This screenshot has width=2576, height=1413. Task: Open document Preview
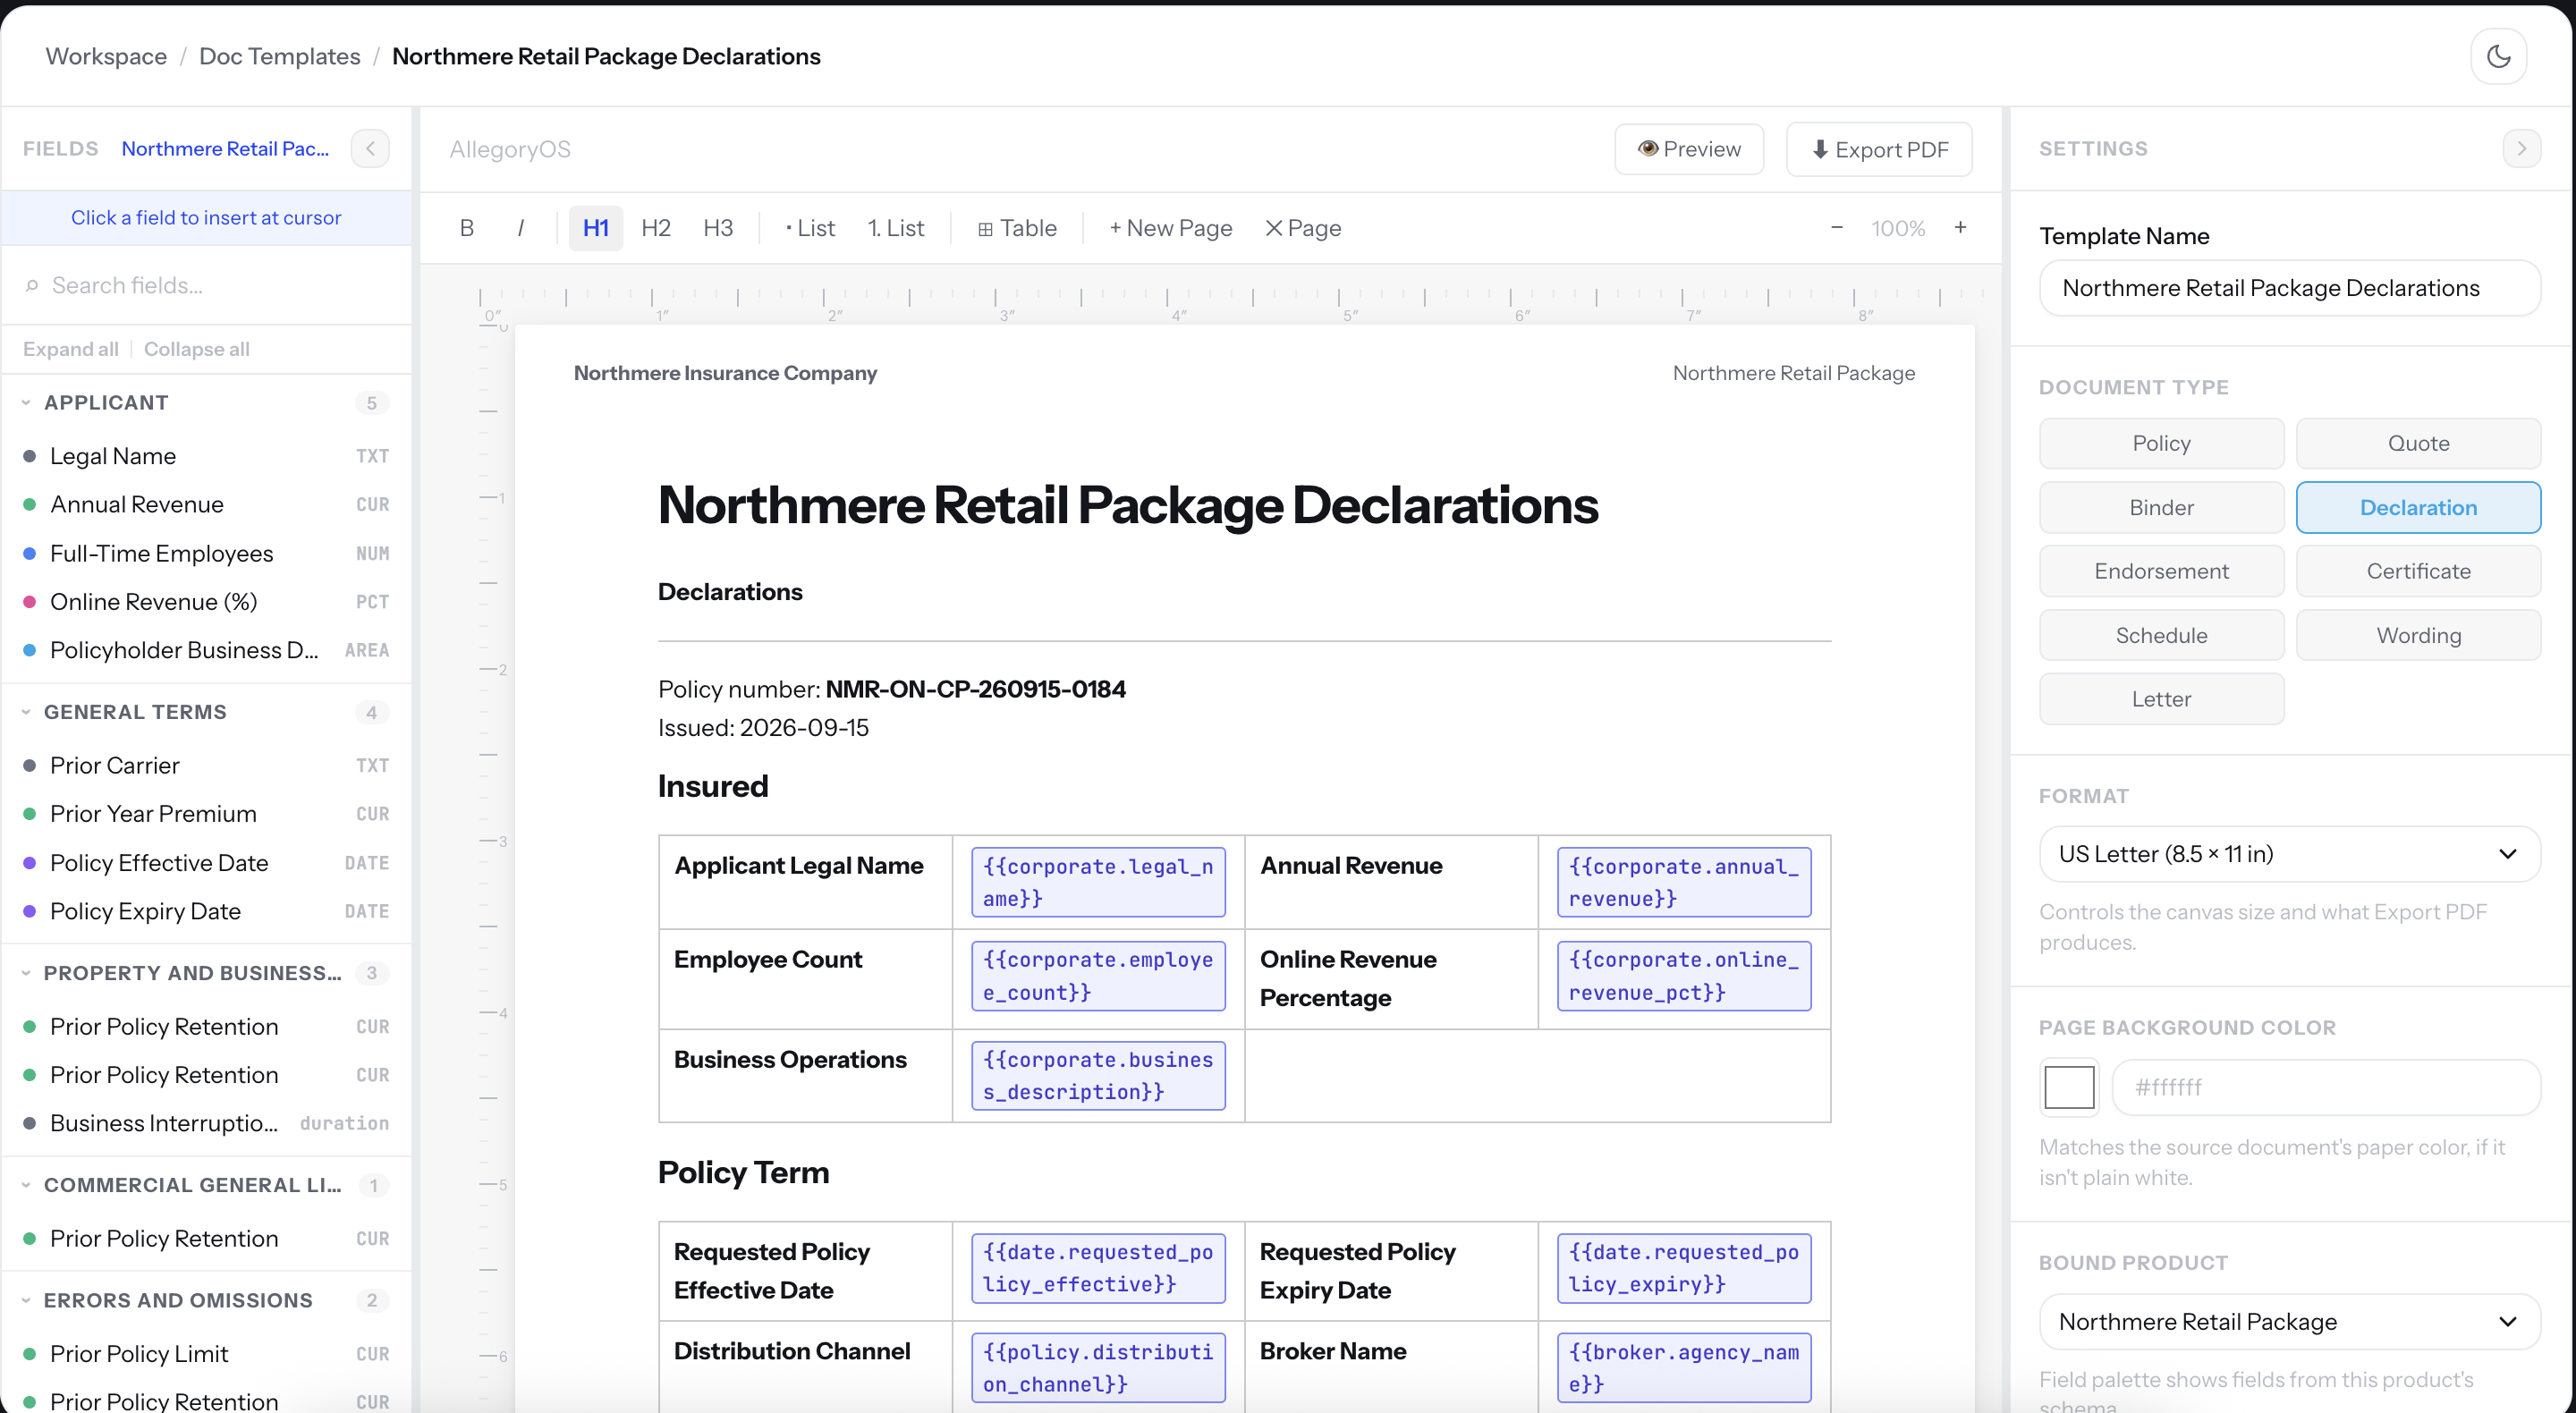(x=1689, y=149)
